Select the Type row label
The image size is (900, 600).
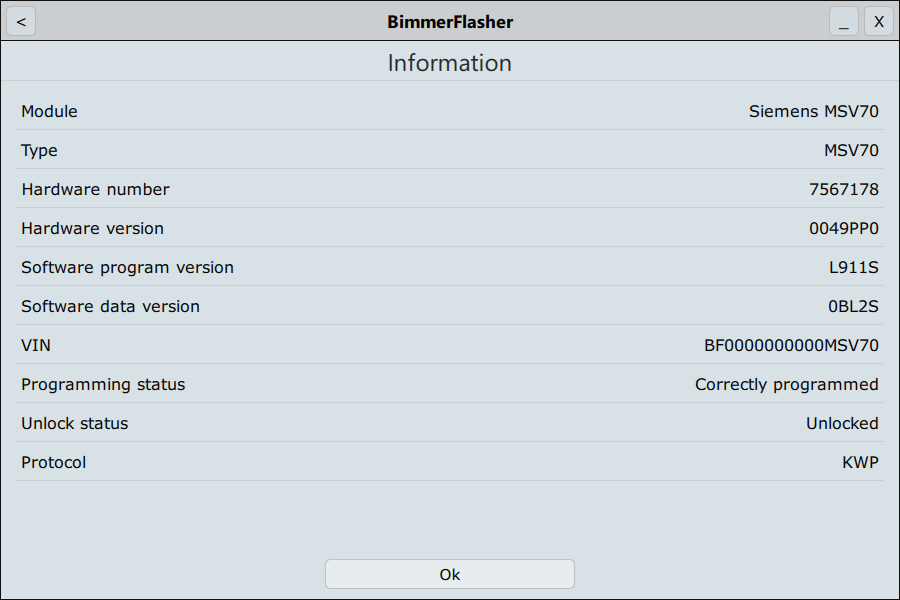[39, 150]
